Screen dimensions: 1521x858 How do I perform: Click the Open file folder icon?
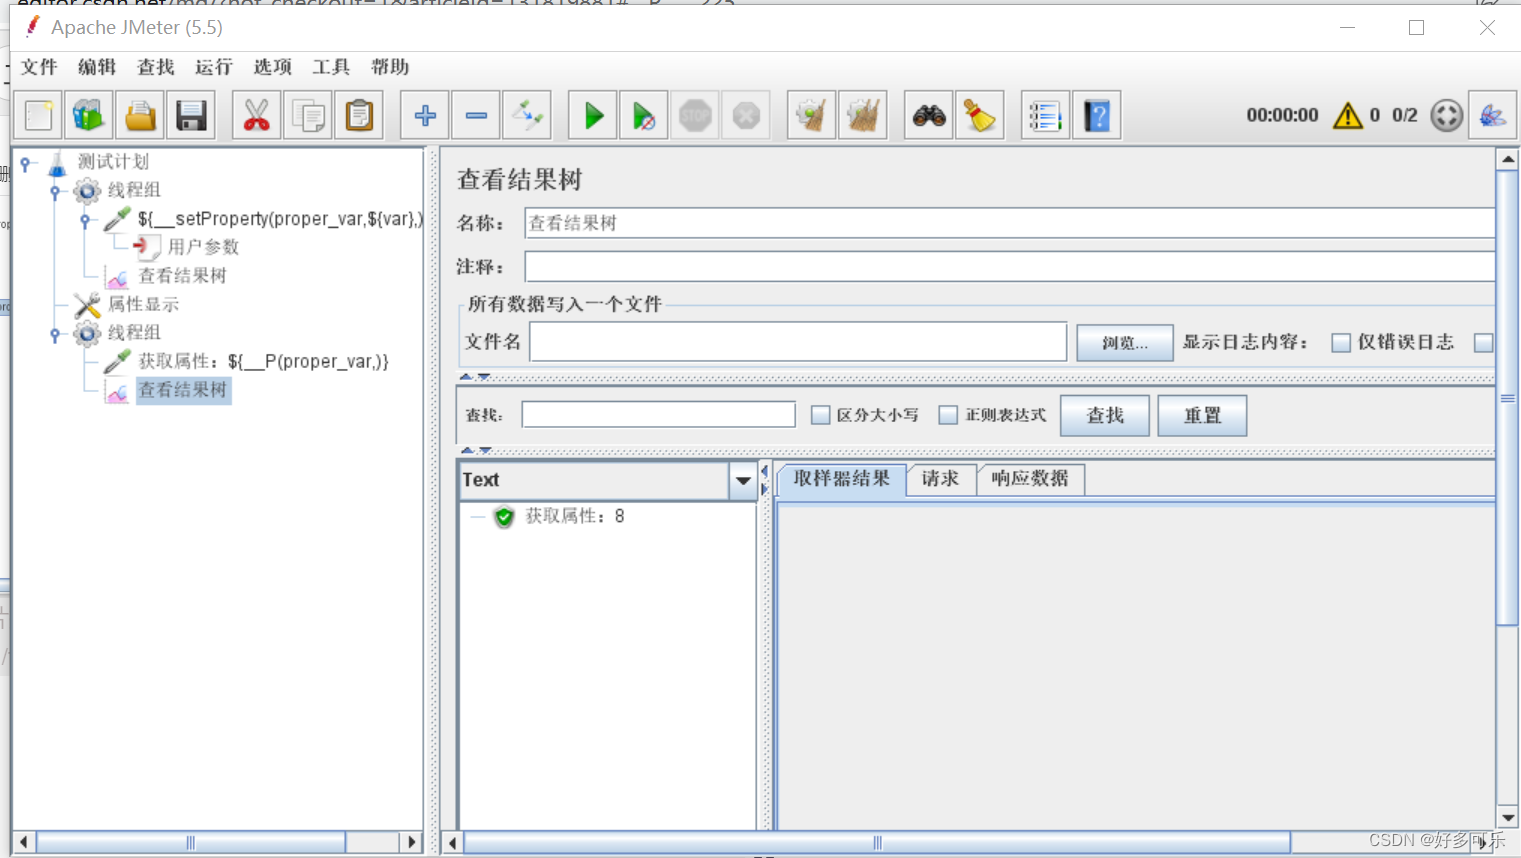tap(140, 116)
